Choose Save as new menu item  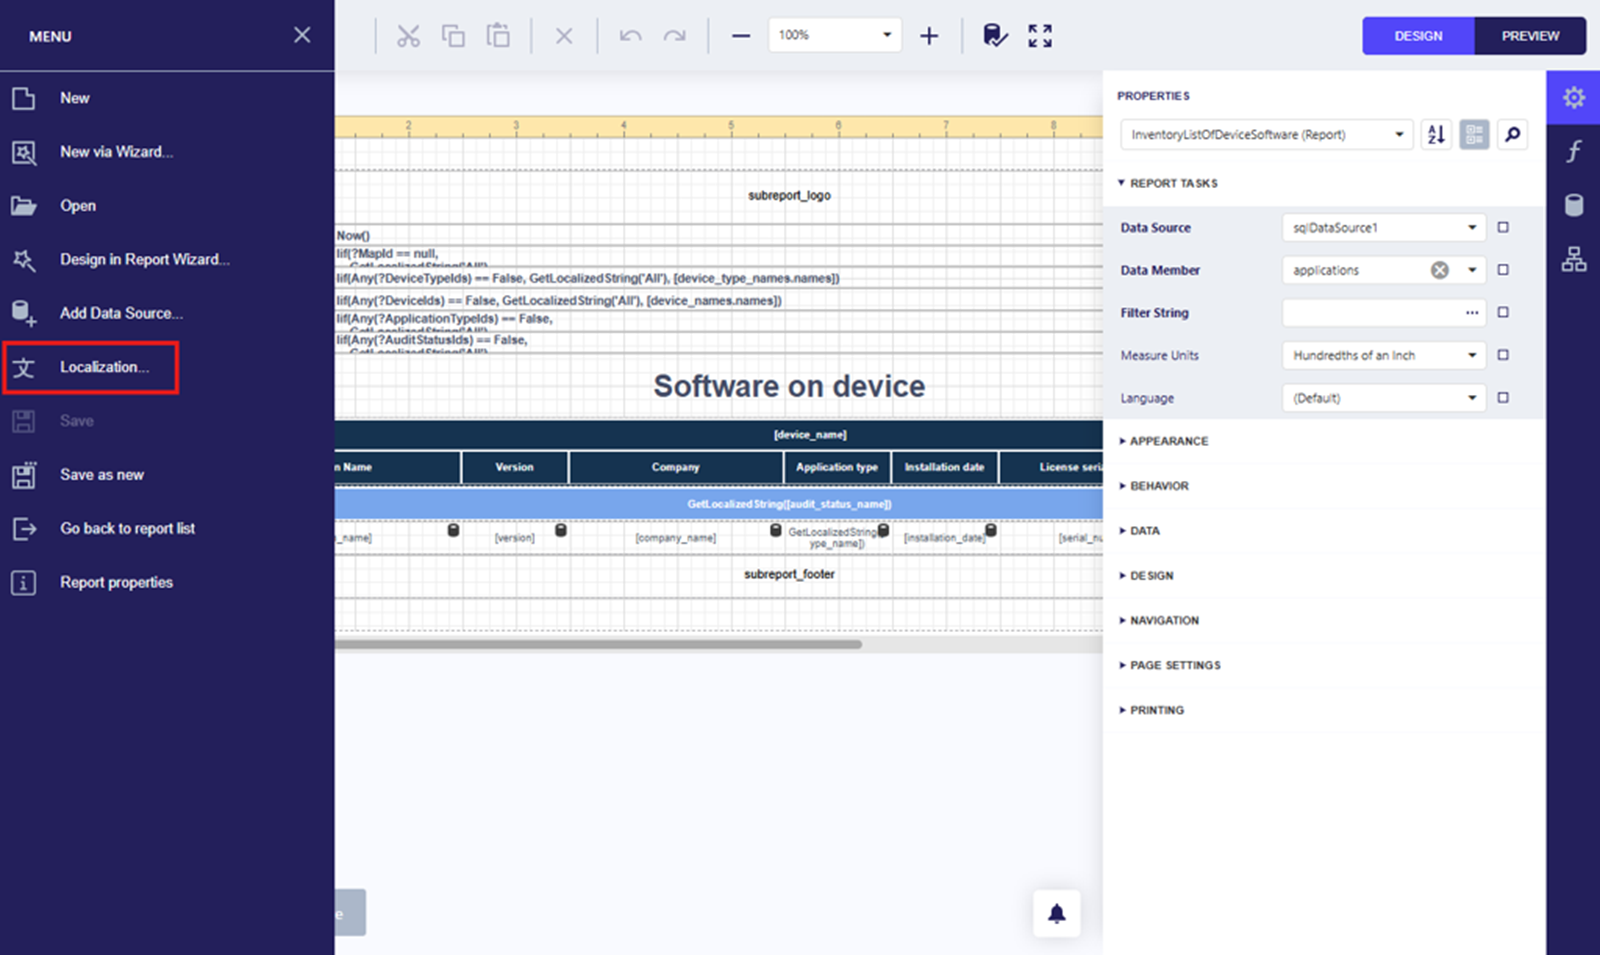(101, 475)
